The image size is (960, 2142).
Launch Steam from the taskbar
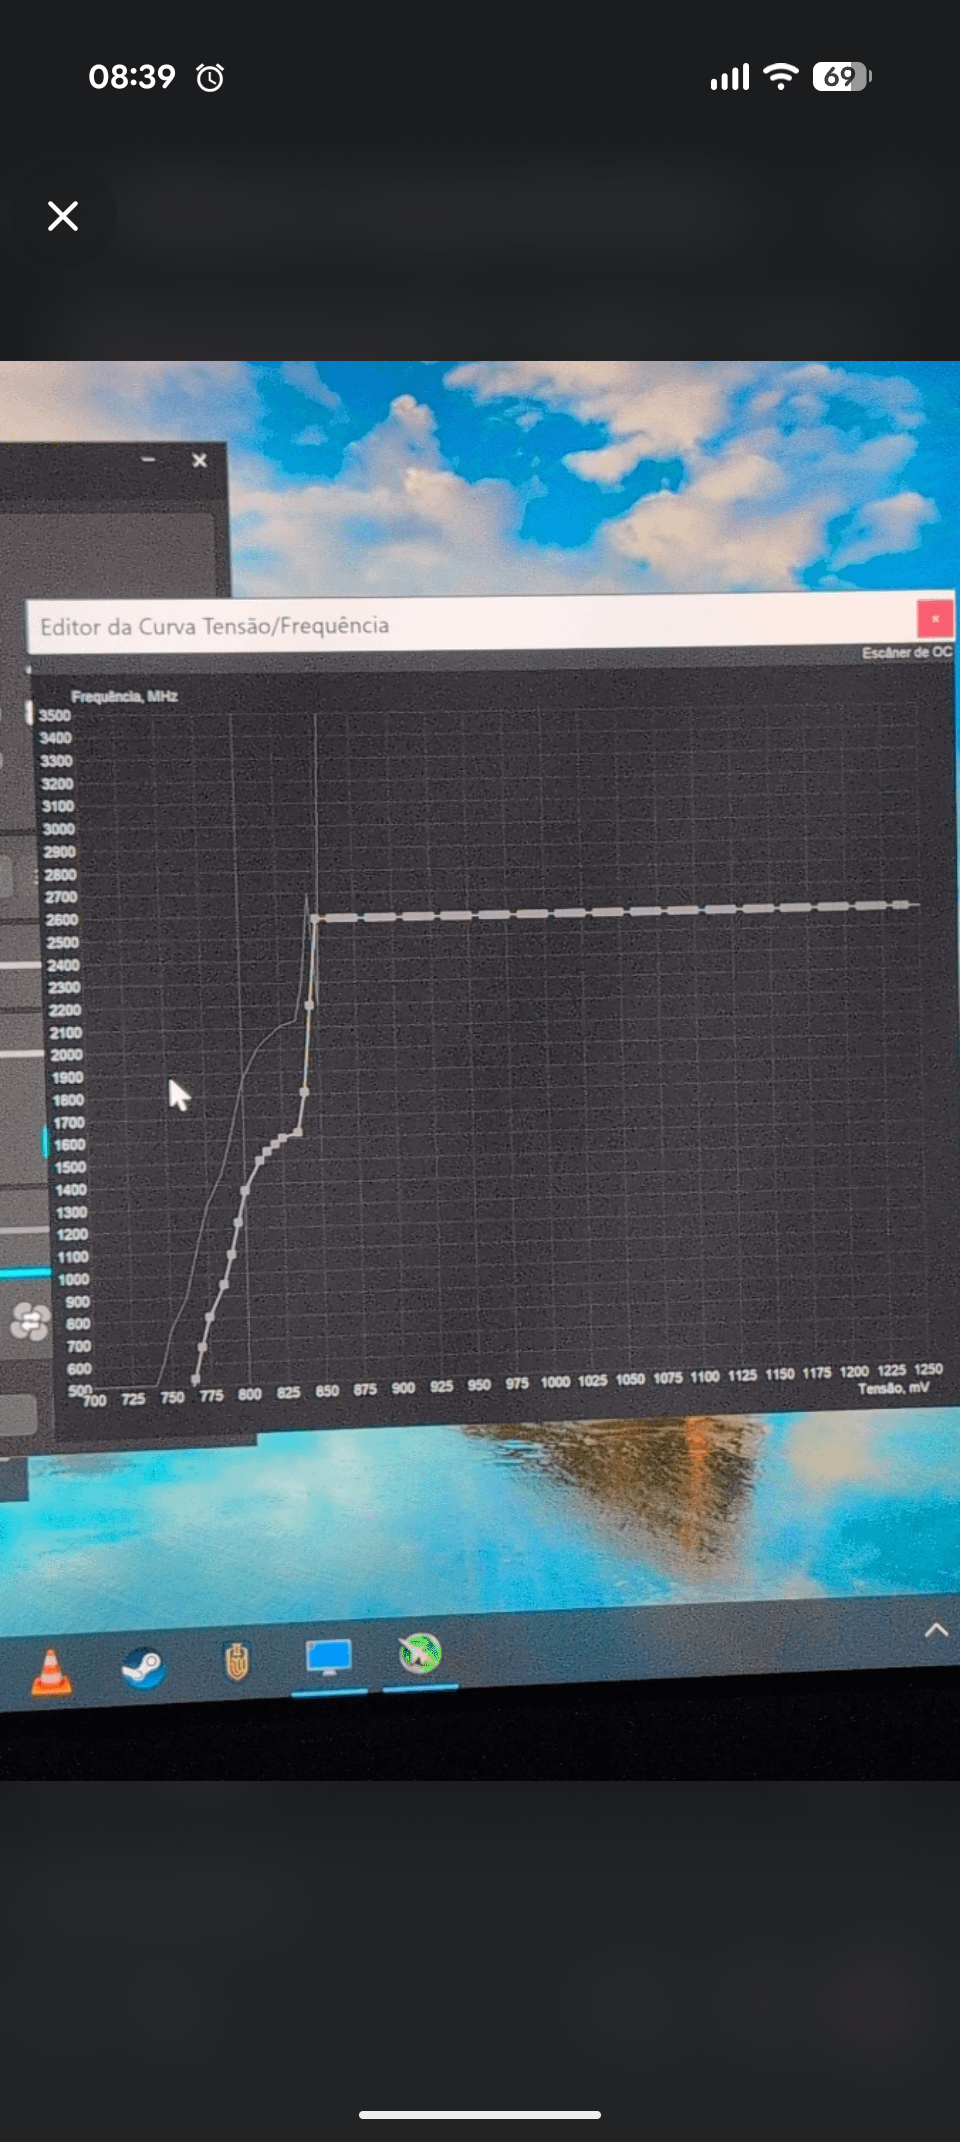(143, 1667)
